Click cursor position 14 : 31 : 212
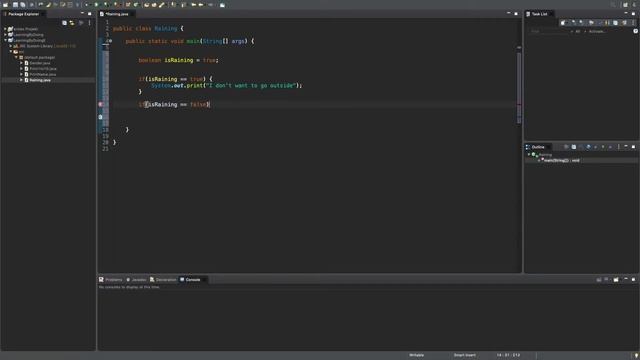This screenshot has height=360, width=640. [x=508, y=355]
